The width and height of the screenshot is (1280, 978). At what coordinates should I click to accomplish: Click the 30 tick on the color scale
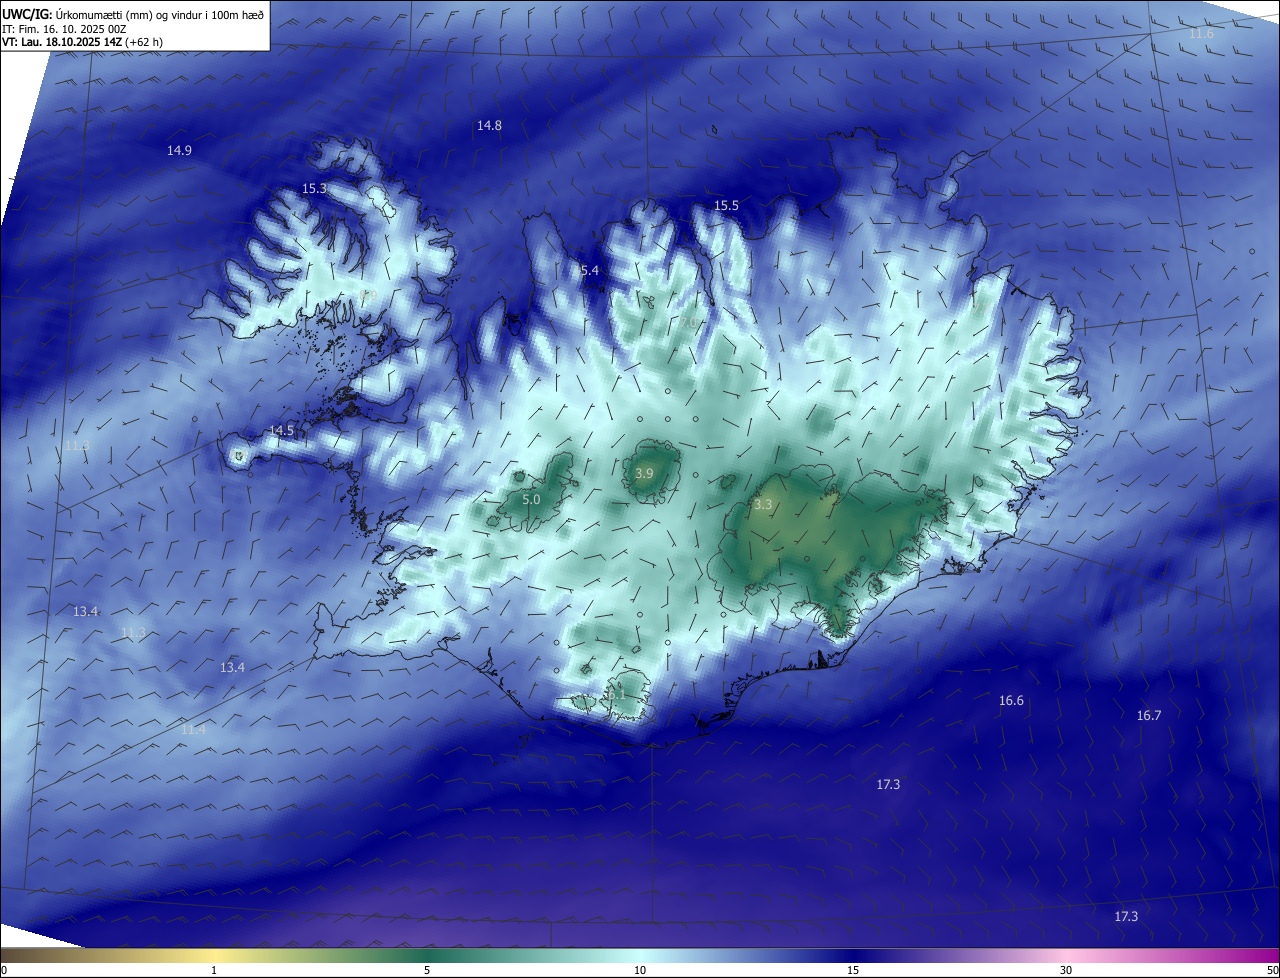(1066, 970)
